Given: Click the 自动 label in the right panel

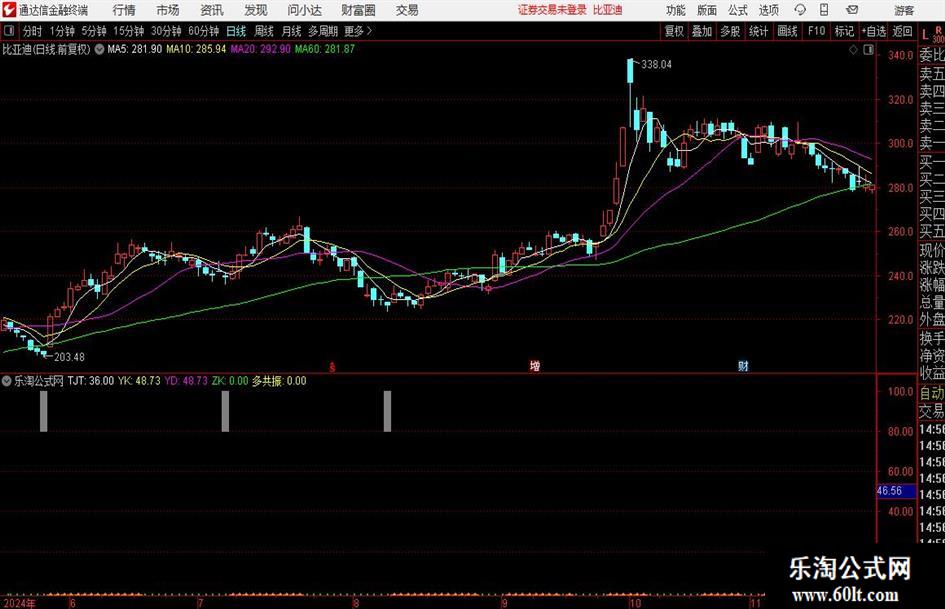Looking at the screenshot, I should (932, 393).
